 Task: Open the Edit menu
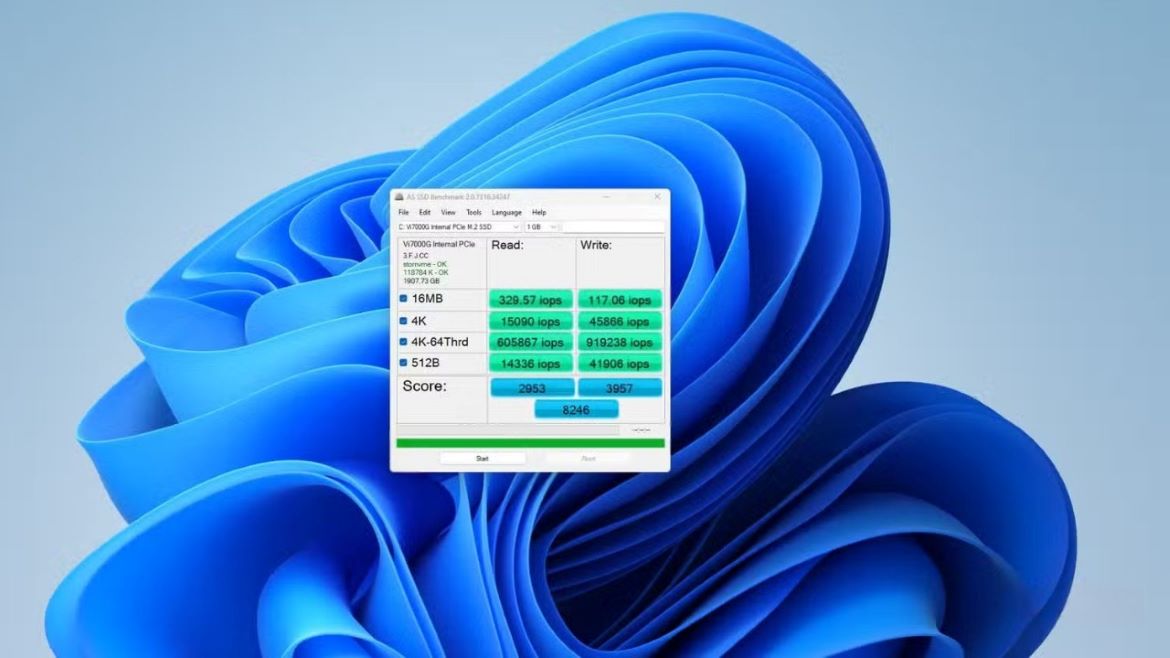click(x=425, y=212)
